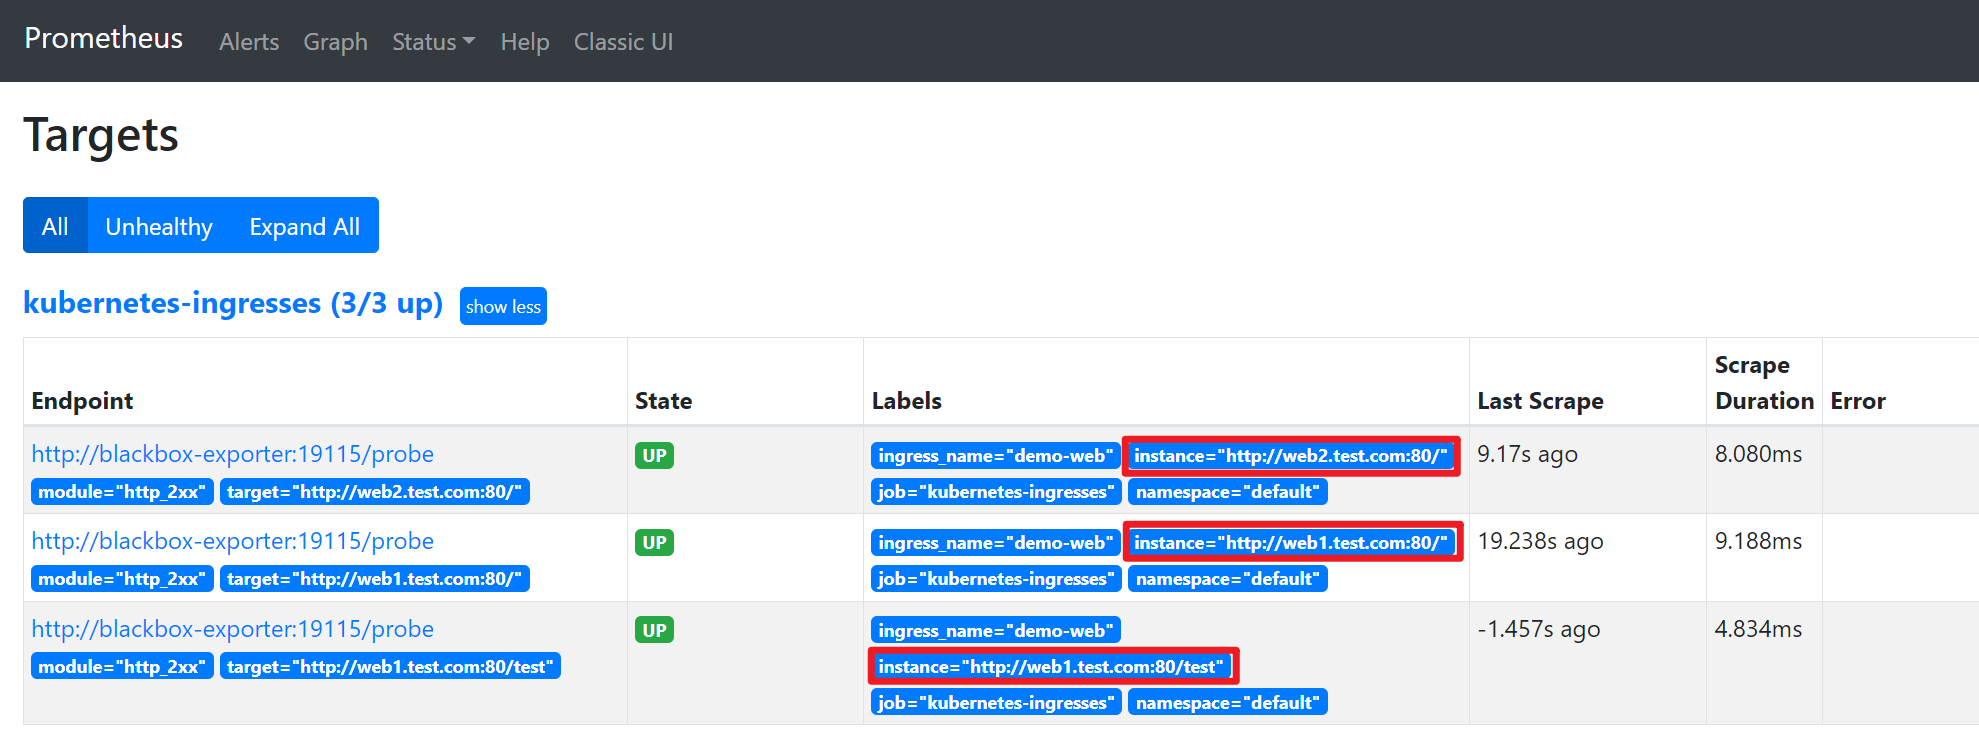Click the target web1.test.com:80/test badge

pyautogui.click(x=389, y=667)
